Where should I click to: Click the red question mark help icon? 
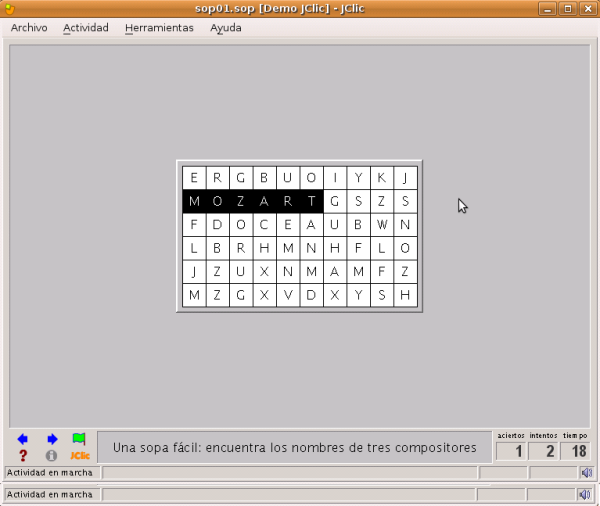tap(23, 455)
